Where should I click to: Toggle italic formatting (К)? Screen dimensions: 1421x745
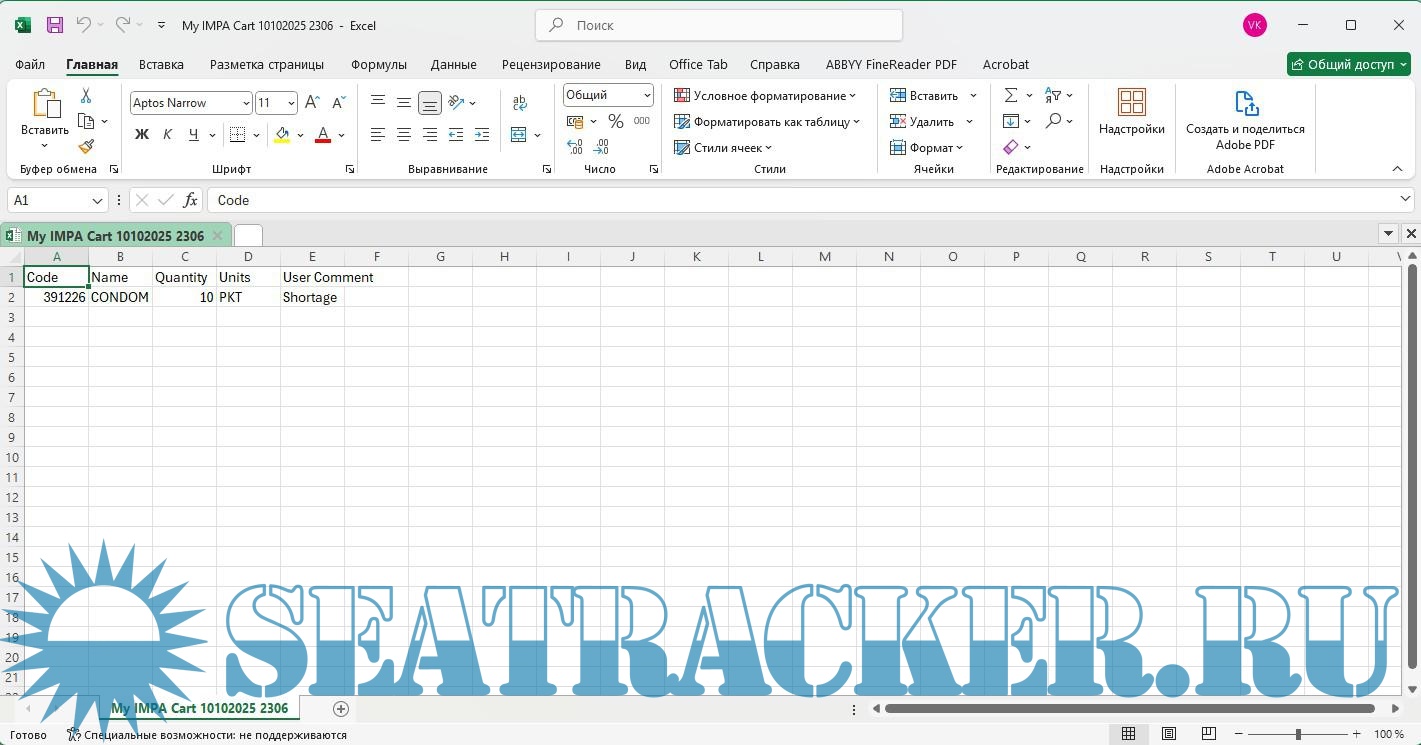(167, 135)
